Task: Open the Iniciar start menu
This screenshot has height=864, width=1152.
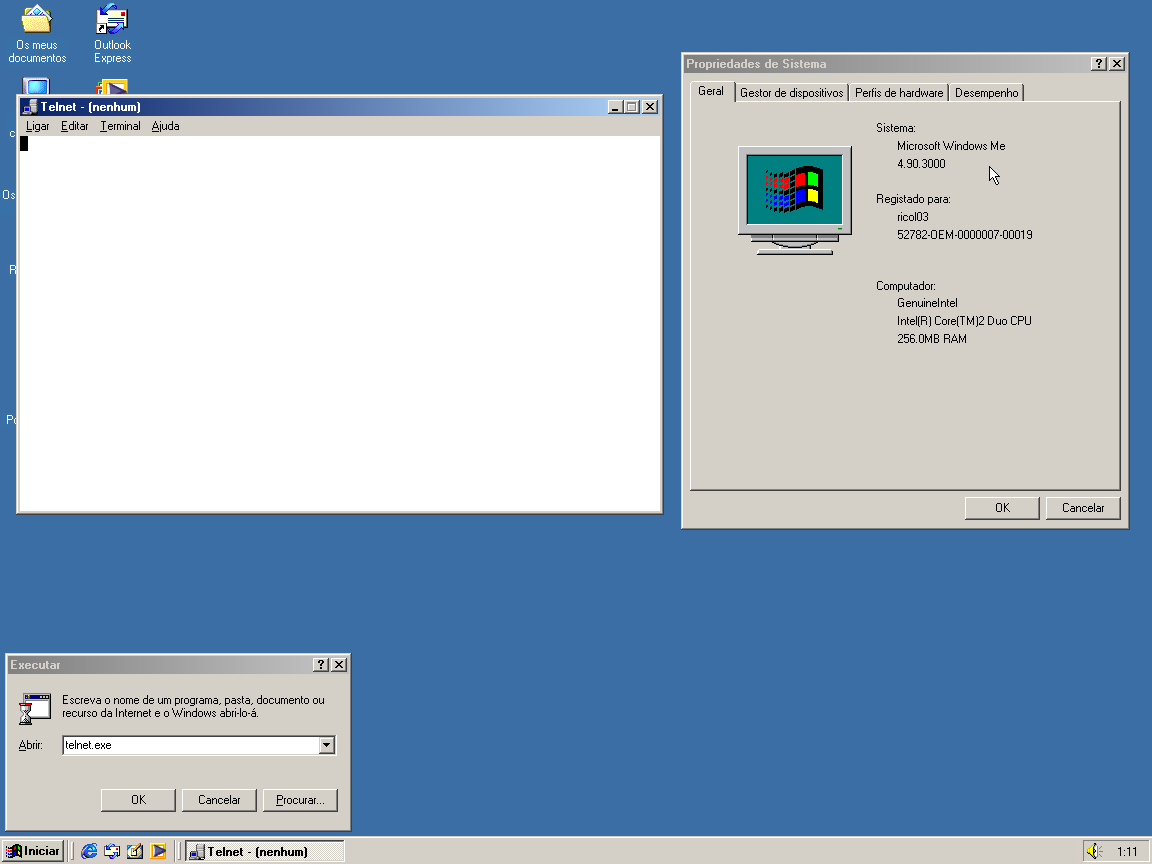Action: tap(33, 851)
